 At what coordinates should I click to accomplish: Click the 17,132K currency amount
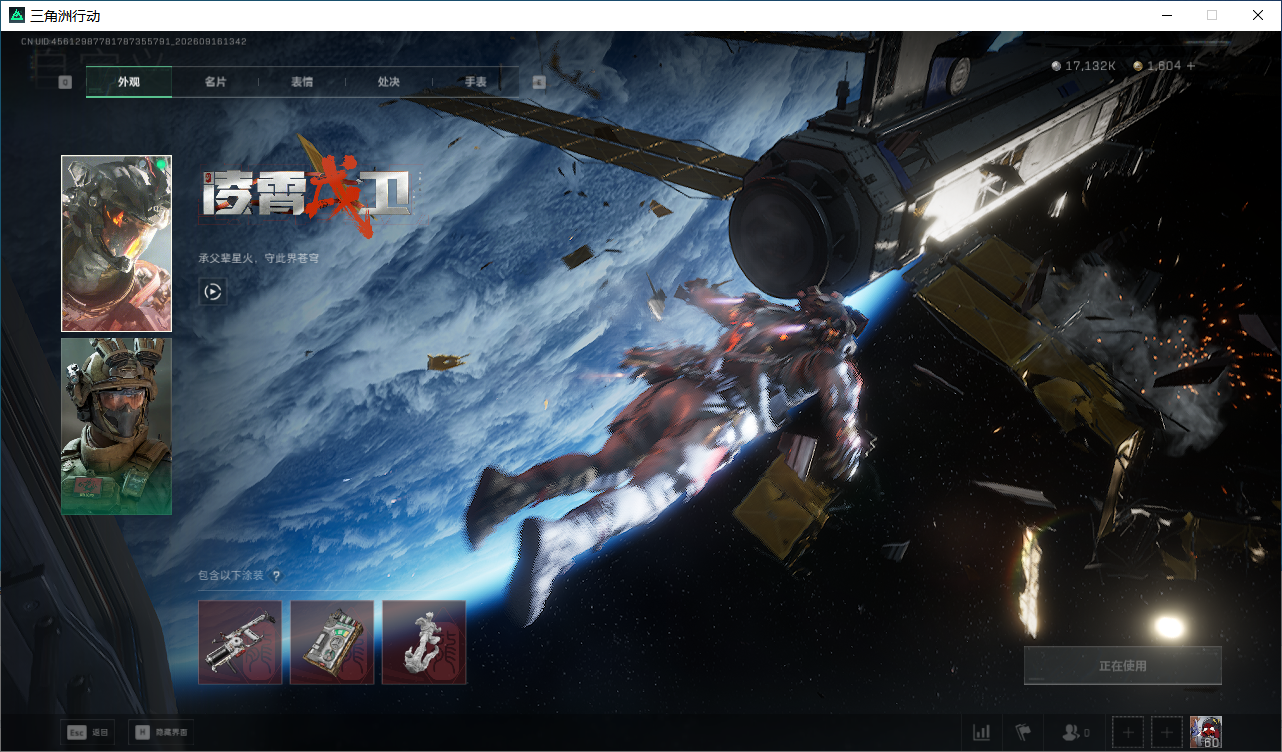pos(1090,66)
